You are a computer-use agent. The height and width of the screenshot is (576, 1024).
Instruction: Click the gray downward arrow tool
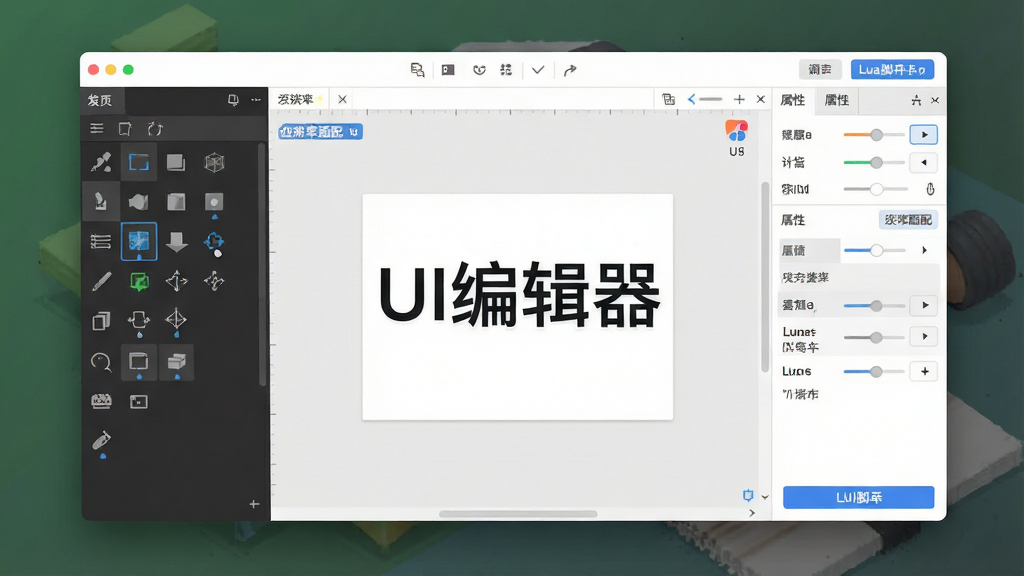[176, 242]
